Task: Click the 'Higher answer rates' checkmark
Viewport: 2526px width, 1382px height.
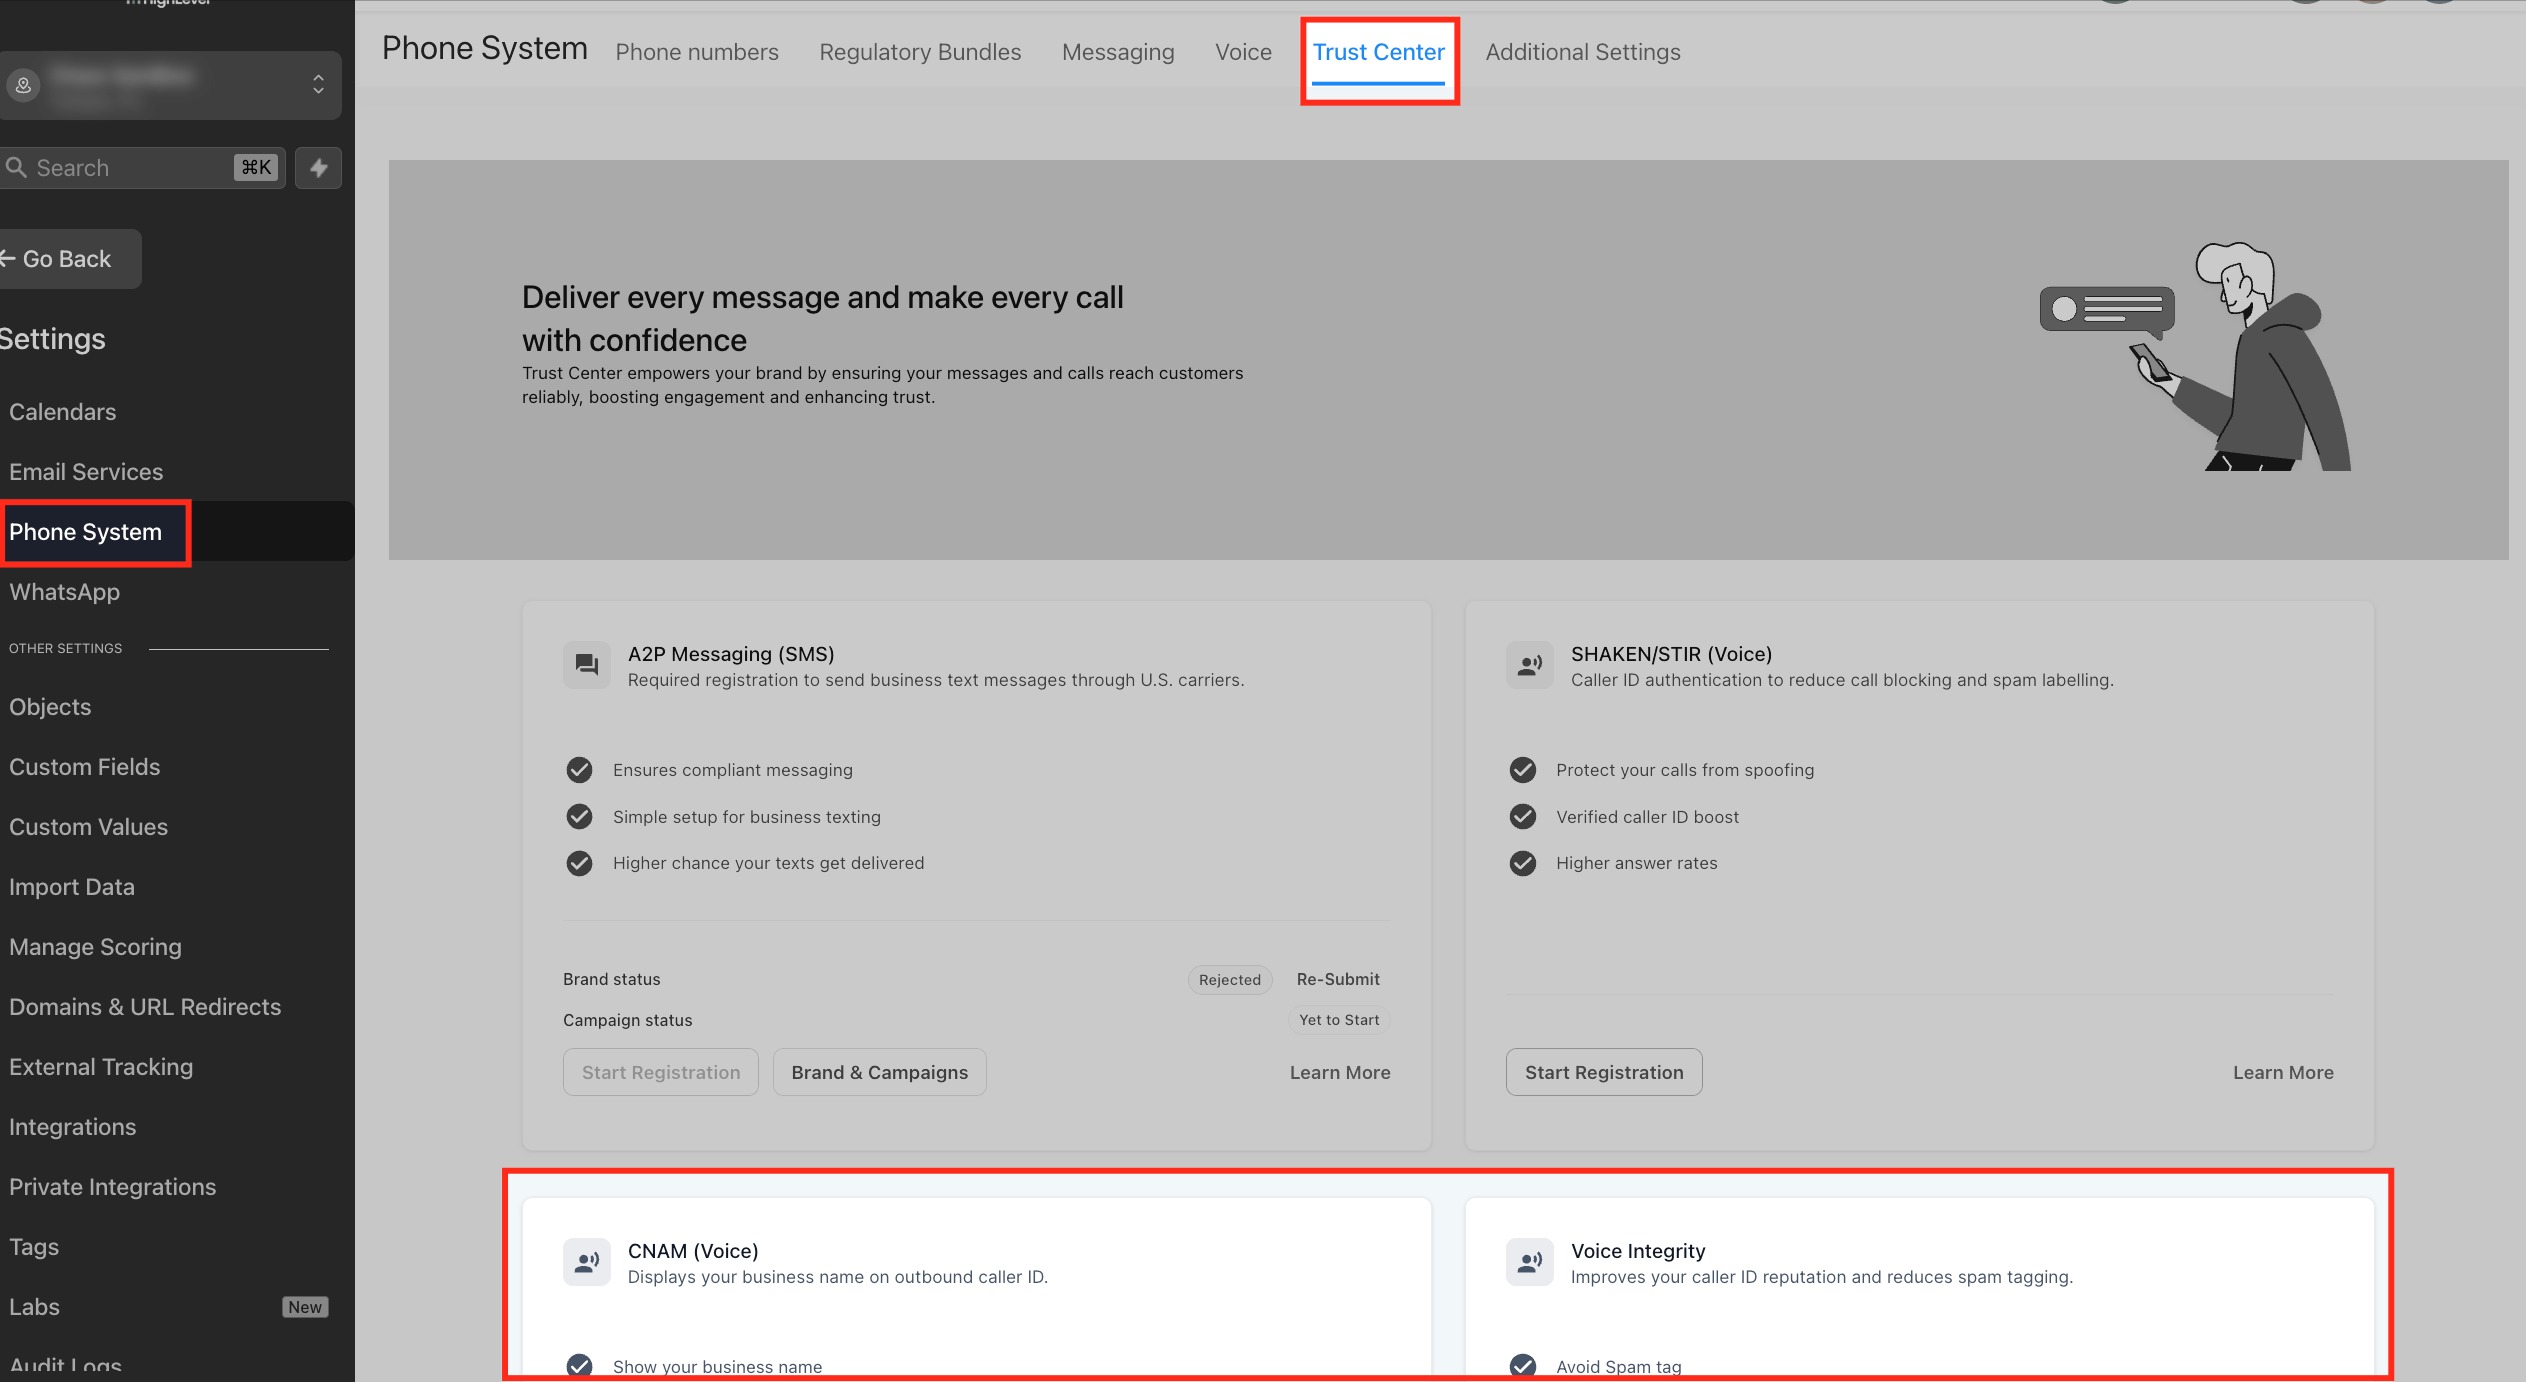Action: [x=1523, y=862]
